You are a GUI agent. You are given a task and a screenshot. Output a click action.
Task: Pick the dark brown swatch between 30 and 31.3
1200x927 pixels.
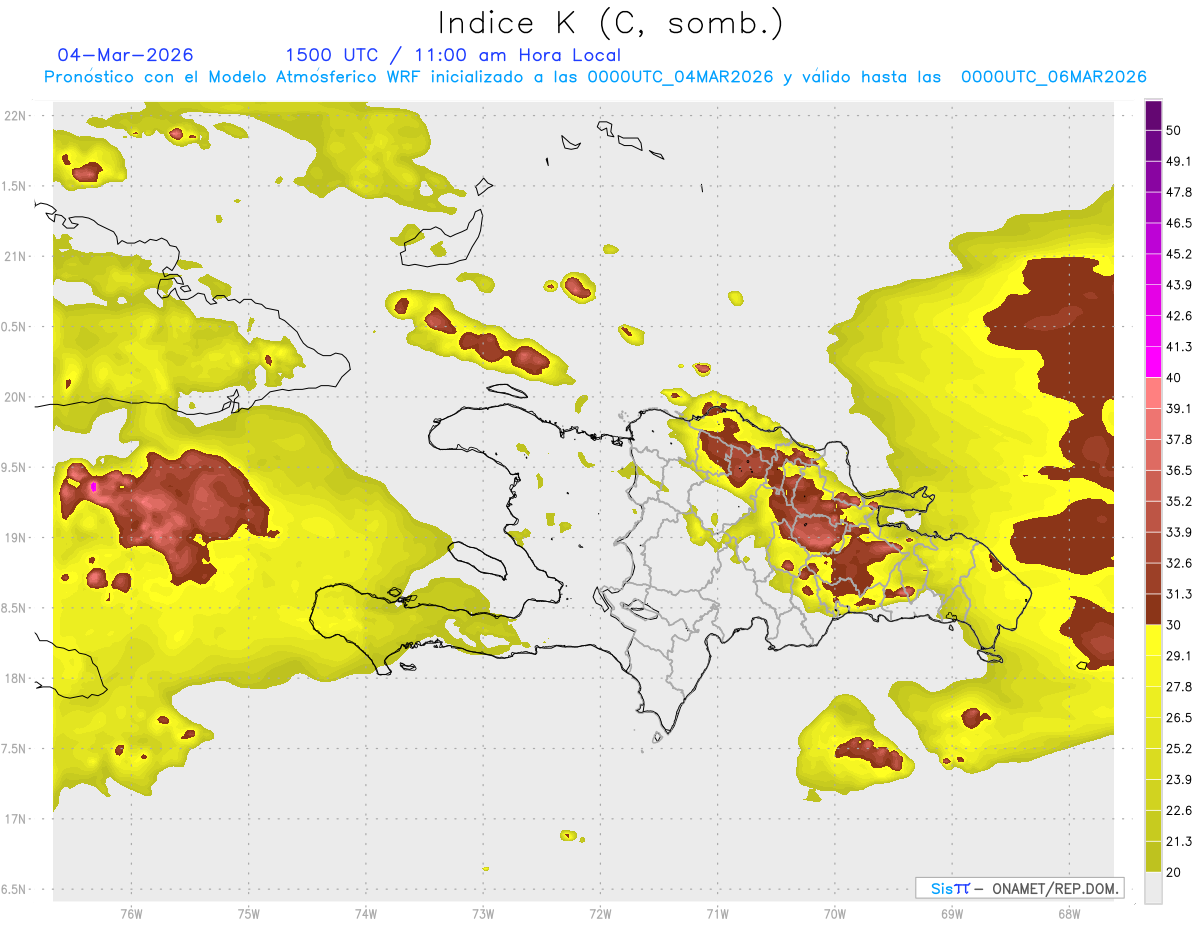point(1153,609)
